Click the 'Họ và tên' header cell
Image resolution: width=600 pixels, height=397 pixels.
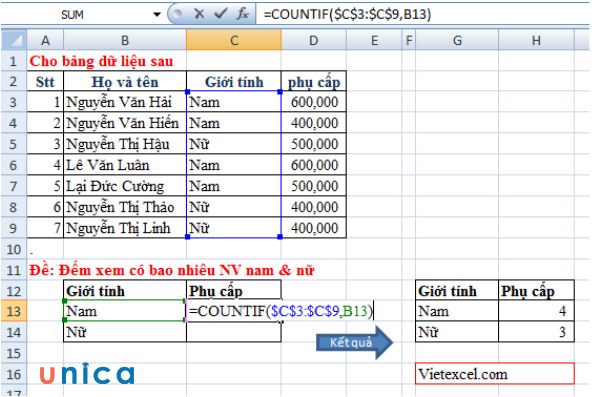[125, 82]
